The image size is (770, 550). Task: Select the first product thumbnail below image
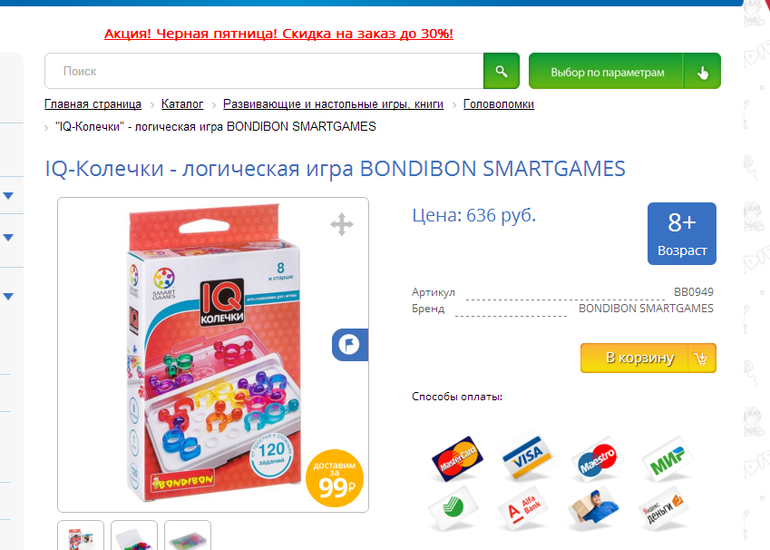coord(81,535)
